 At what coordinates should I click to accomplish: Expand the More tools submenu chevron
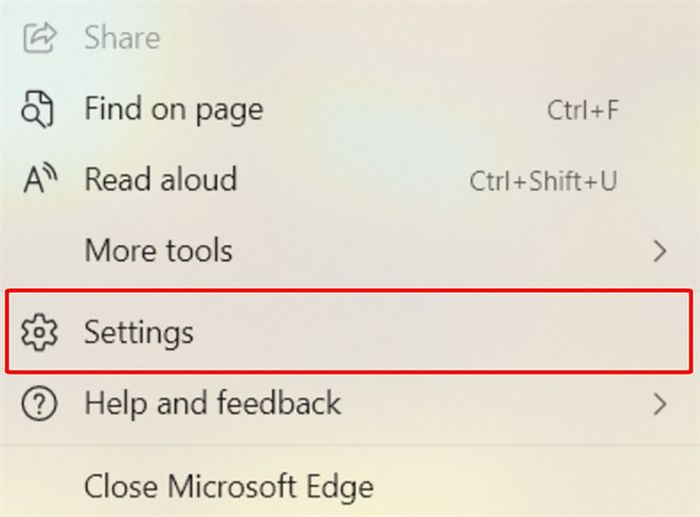click(x=660, y=251)
